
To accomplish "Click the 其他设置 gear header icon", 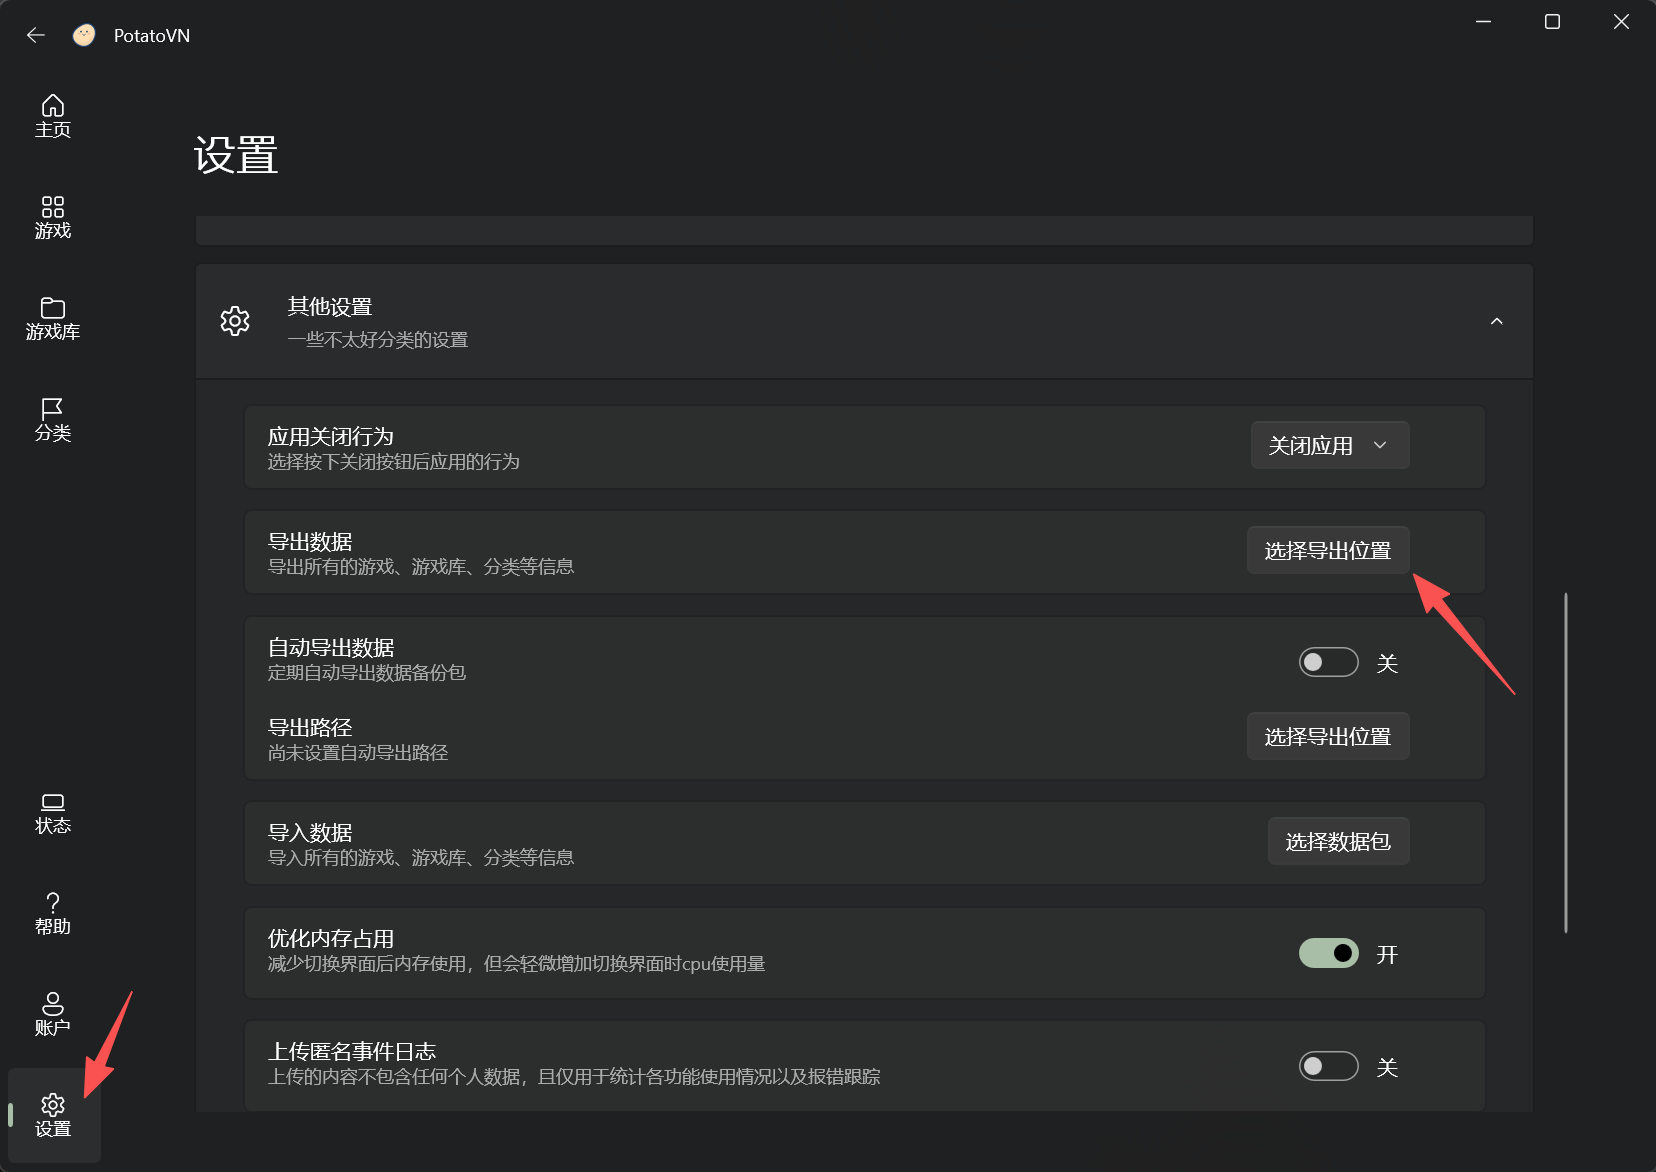I will 235,321.
